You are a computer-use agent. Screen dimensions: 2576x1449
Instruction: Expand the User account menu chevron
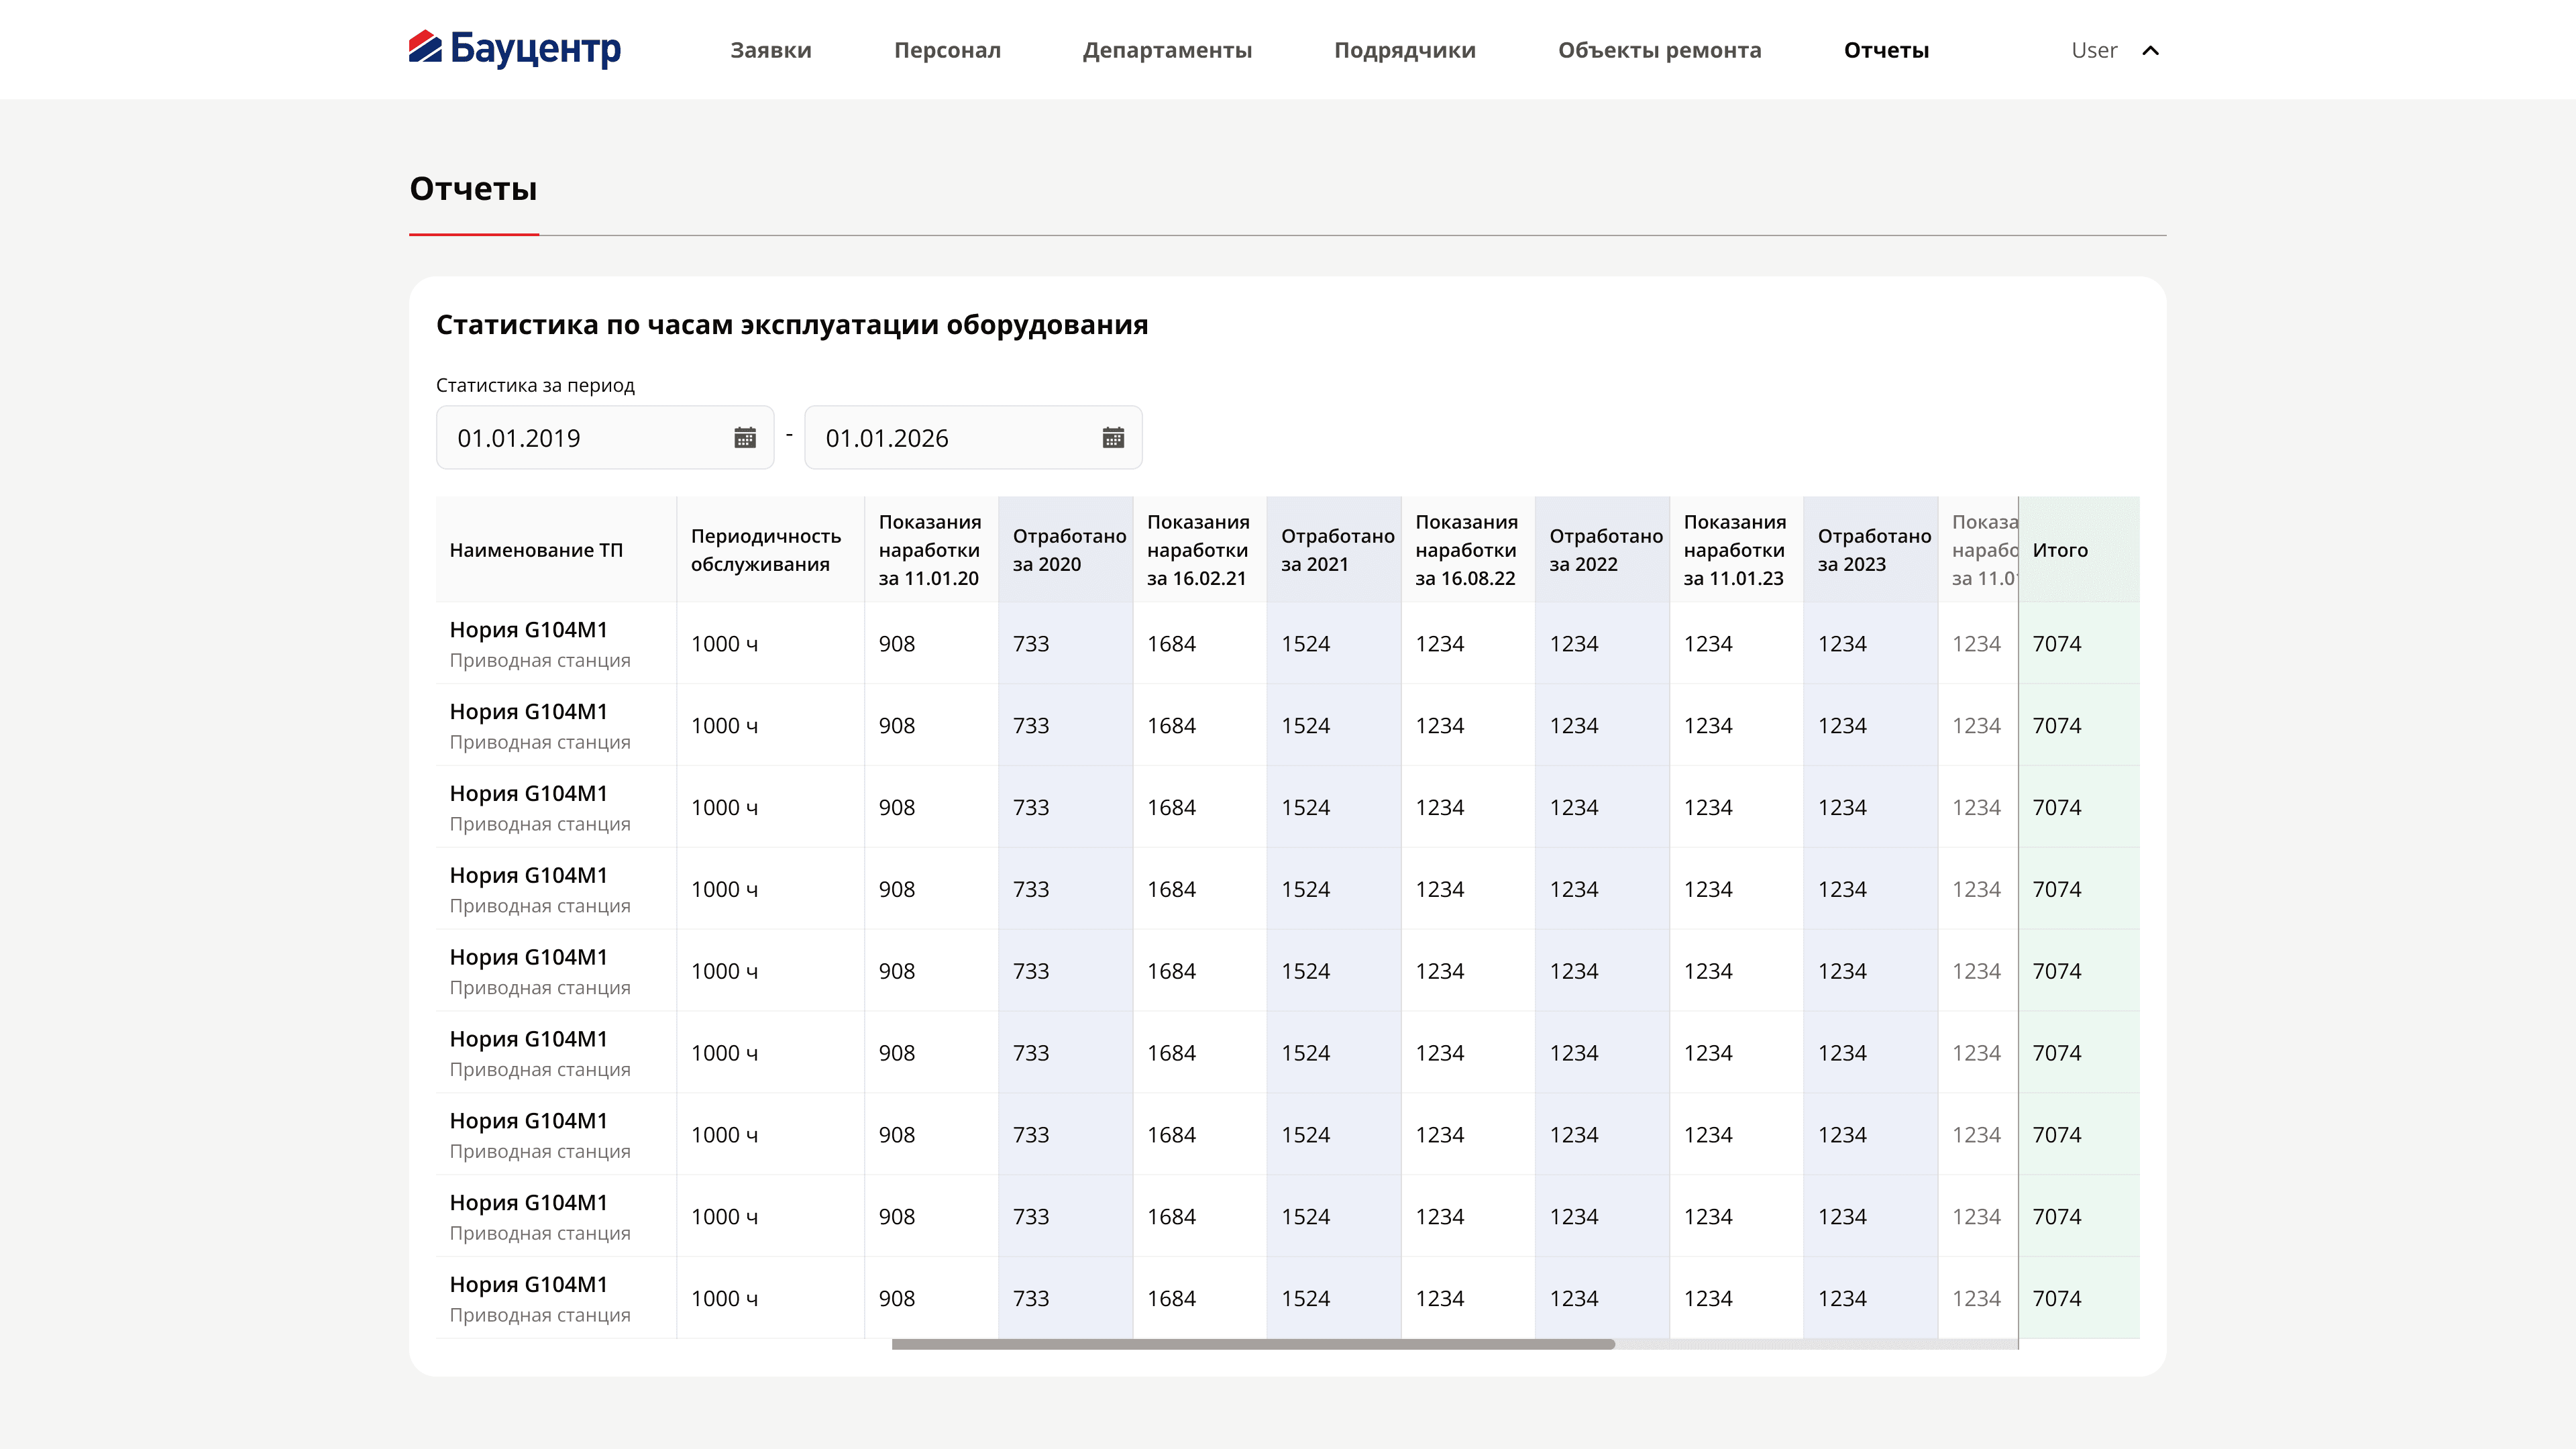point(2151,50)
